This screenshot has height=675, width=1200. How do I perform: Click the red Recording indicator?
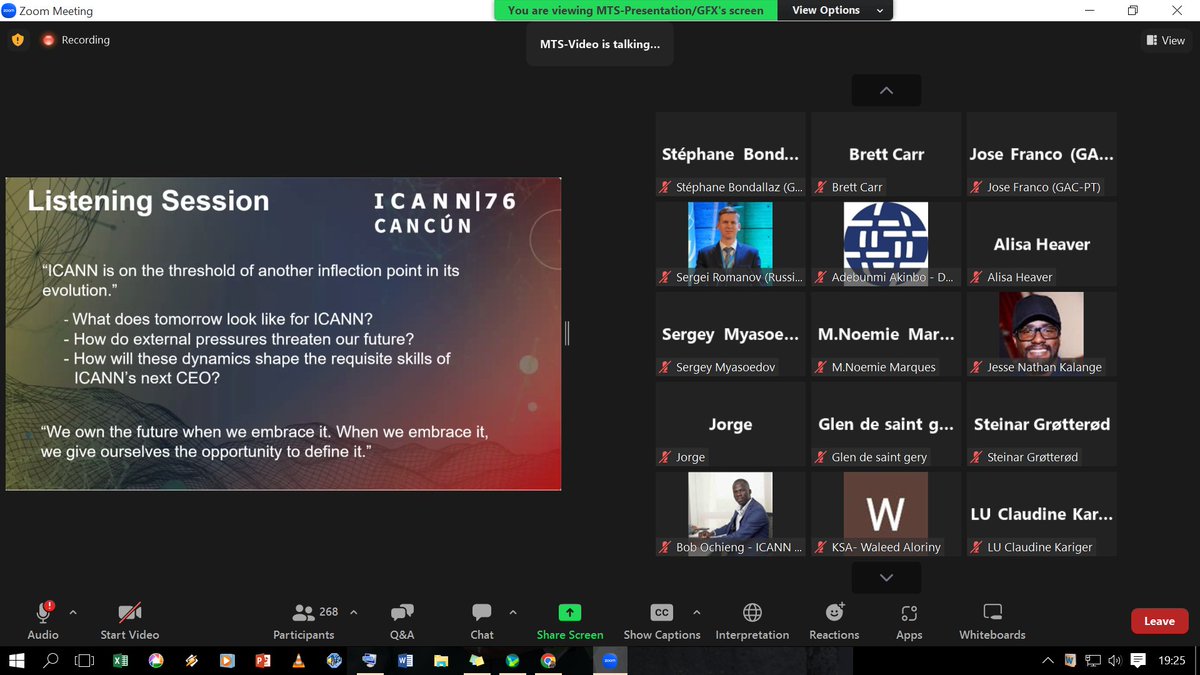[76, 40]
